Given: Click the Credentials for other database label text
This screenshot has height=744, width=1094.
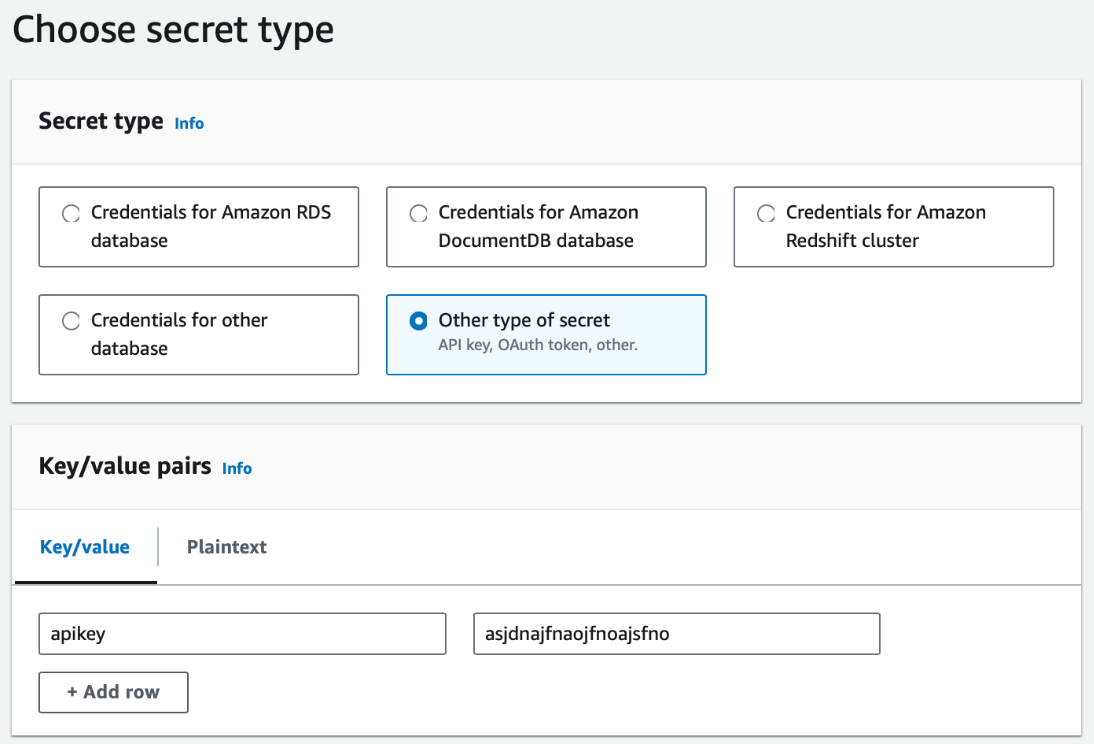Looking at the screenshot, I should click(x=179, y=334).
